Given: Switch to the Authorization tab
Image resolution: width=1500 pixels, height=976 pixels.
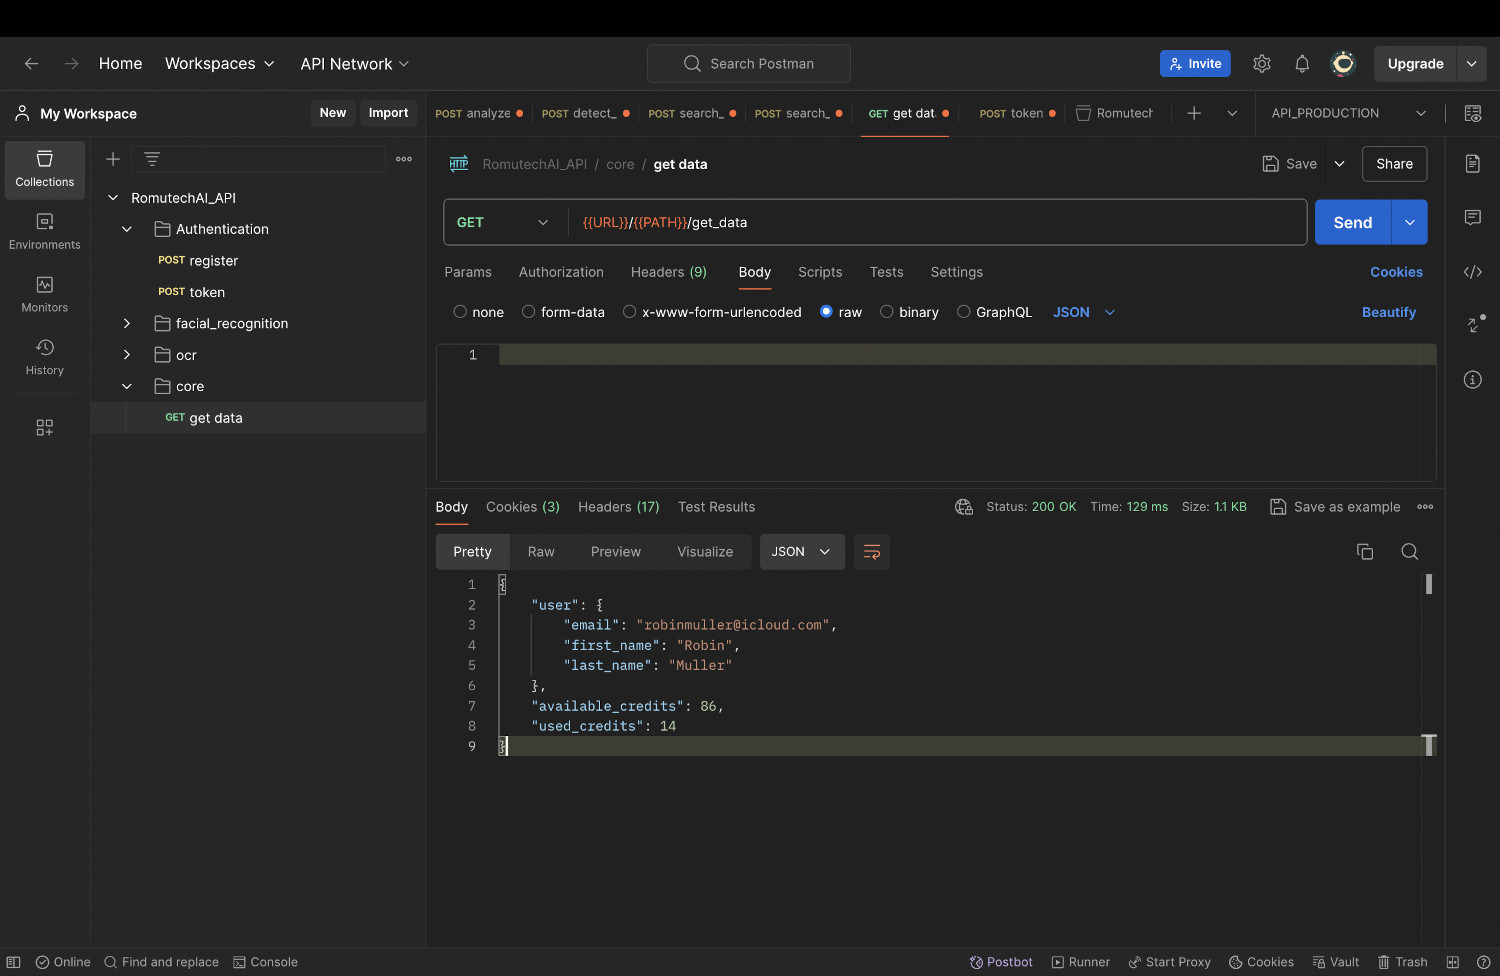Looking at the screenshot, I should coord(561,272).
